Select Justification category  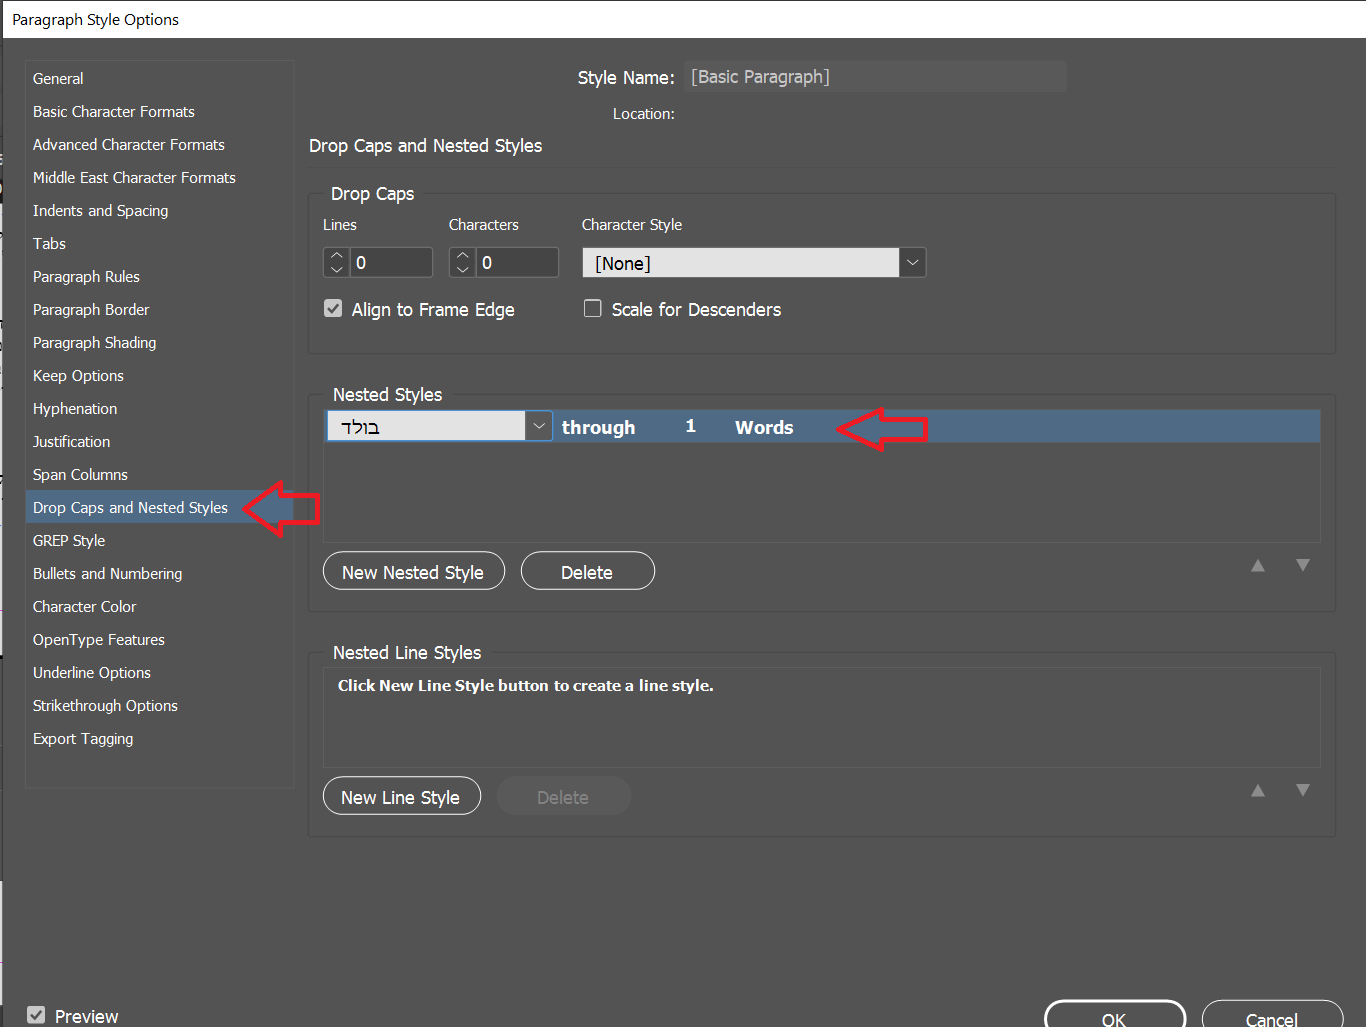coord(72,442)
